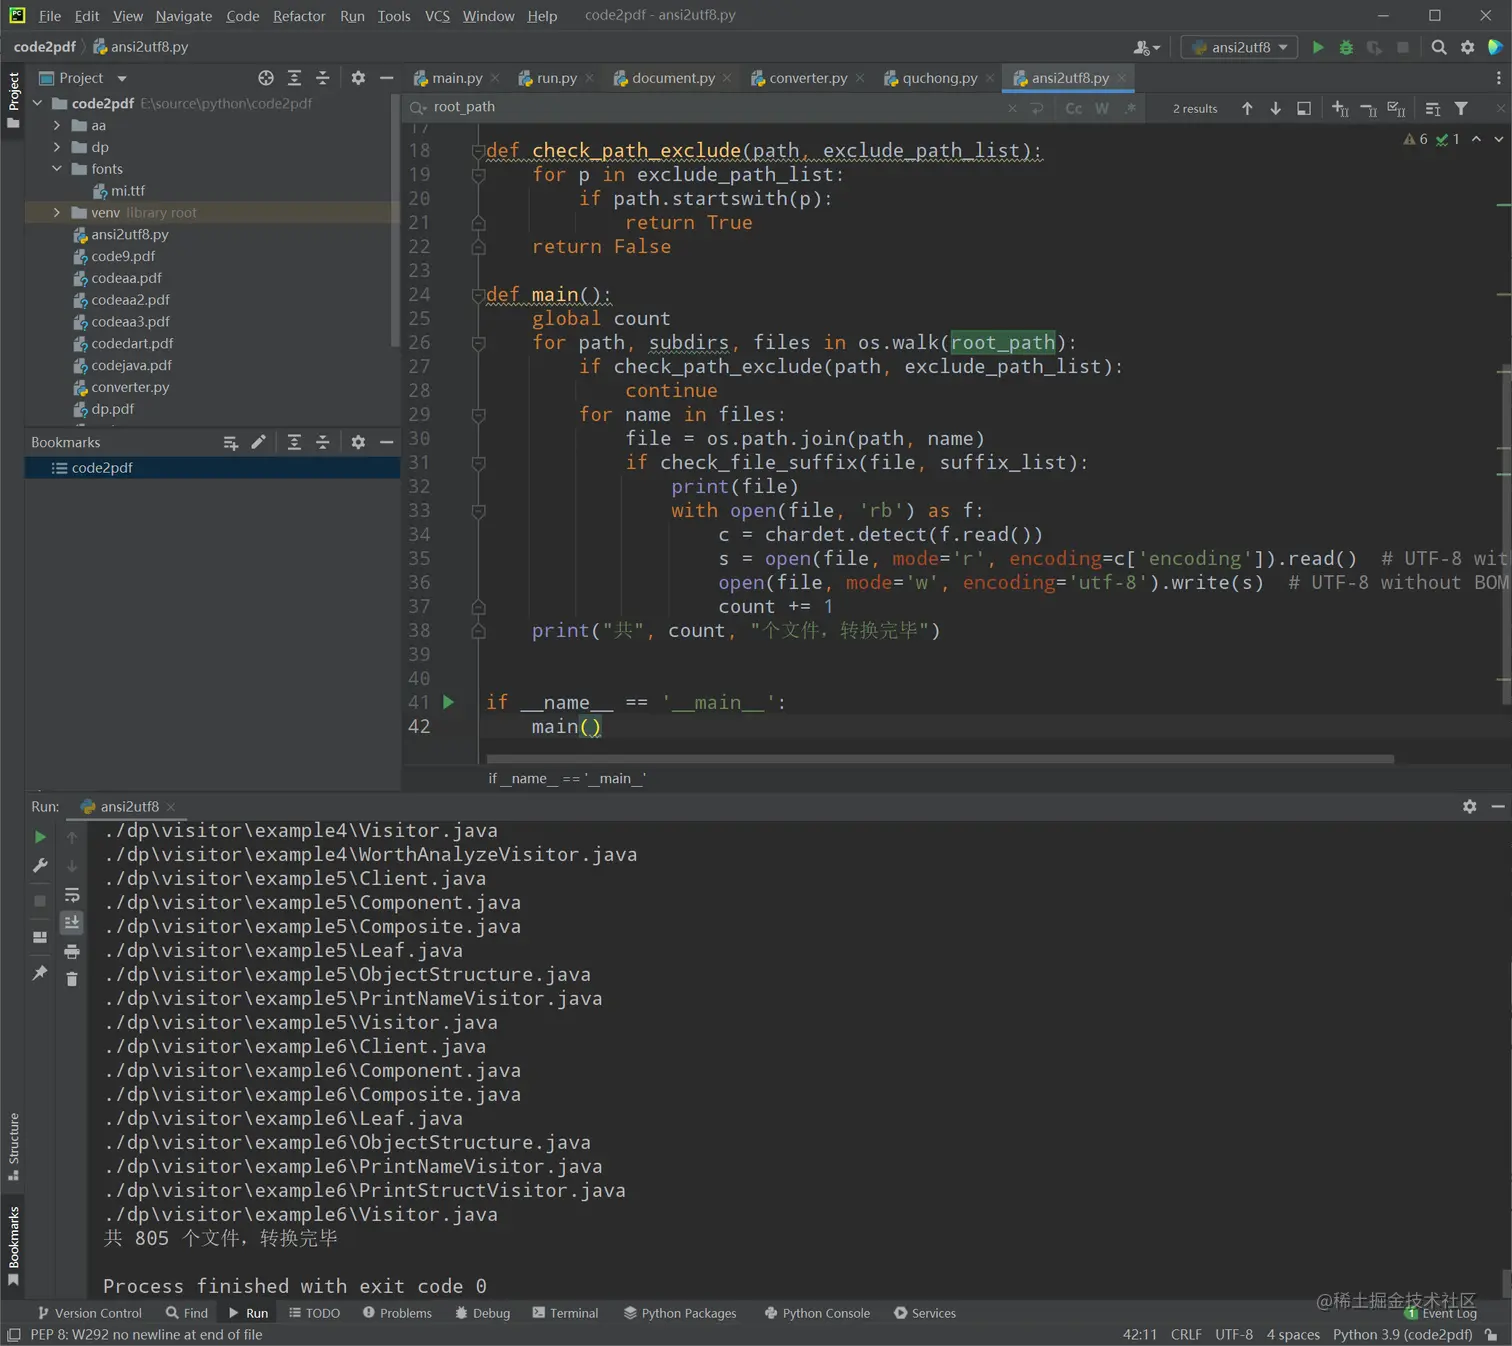Screen dimensions: 1512x1346
Task: Toggle regex option in search bar
Action: (x=1130, y=108)
